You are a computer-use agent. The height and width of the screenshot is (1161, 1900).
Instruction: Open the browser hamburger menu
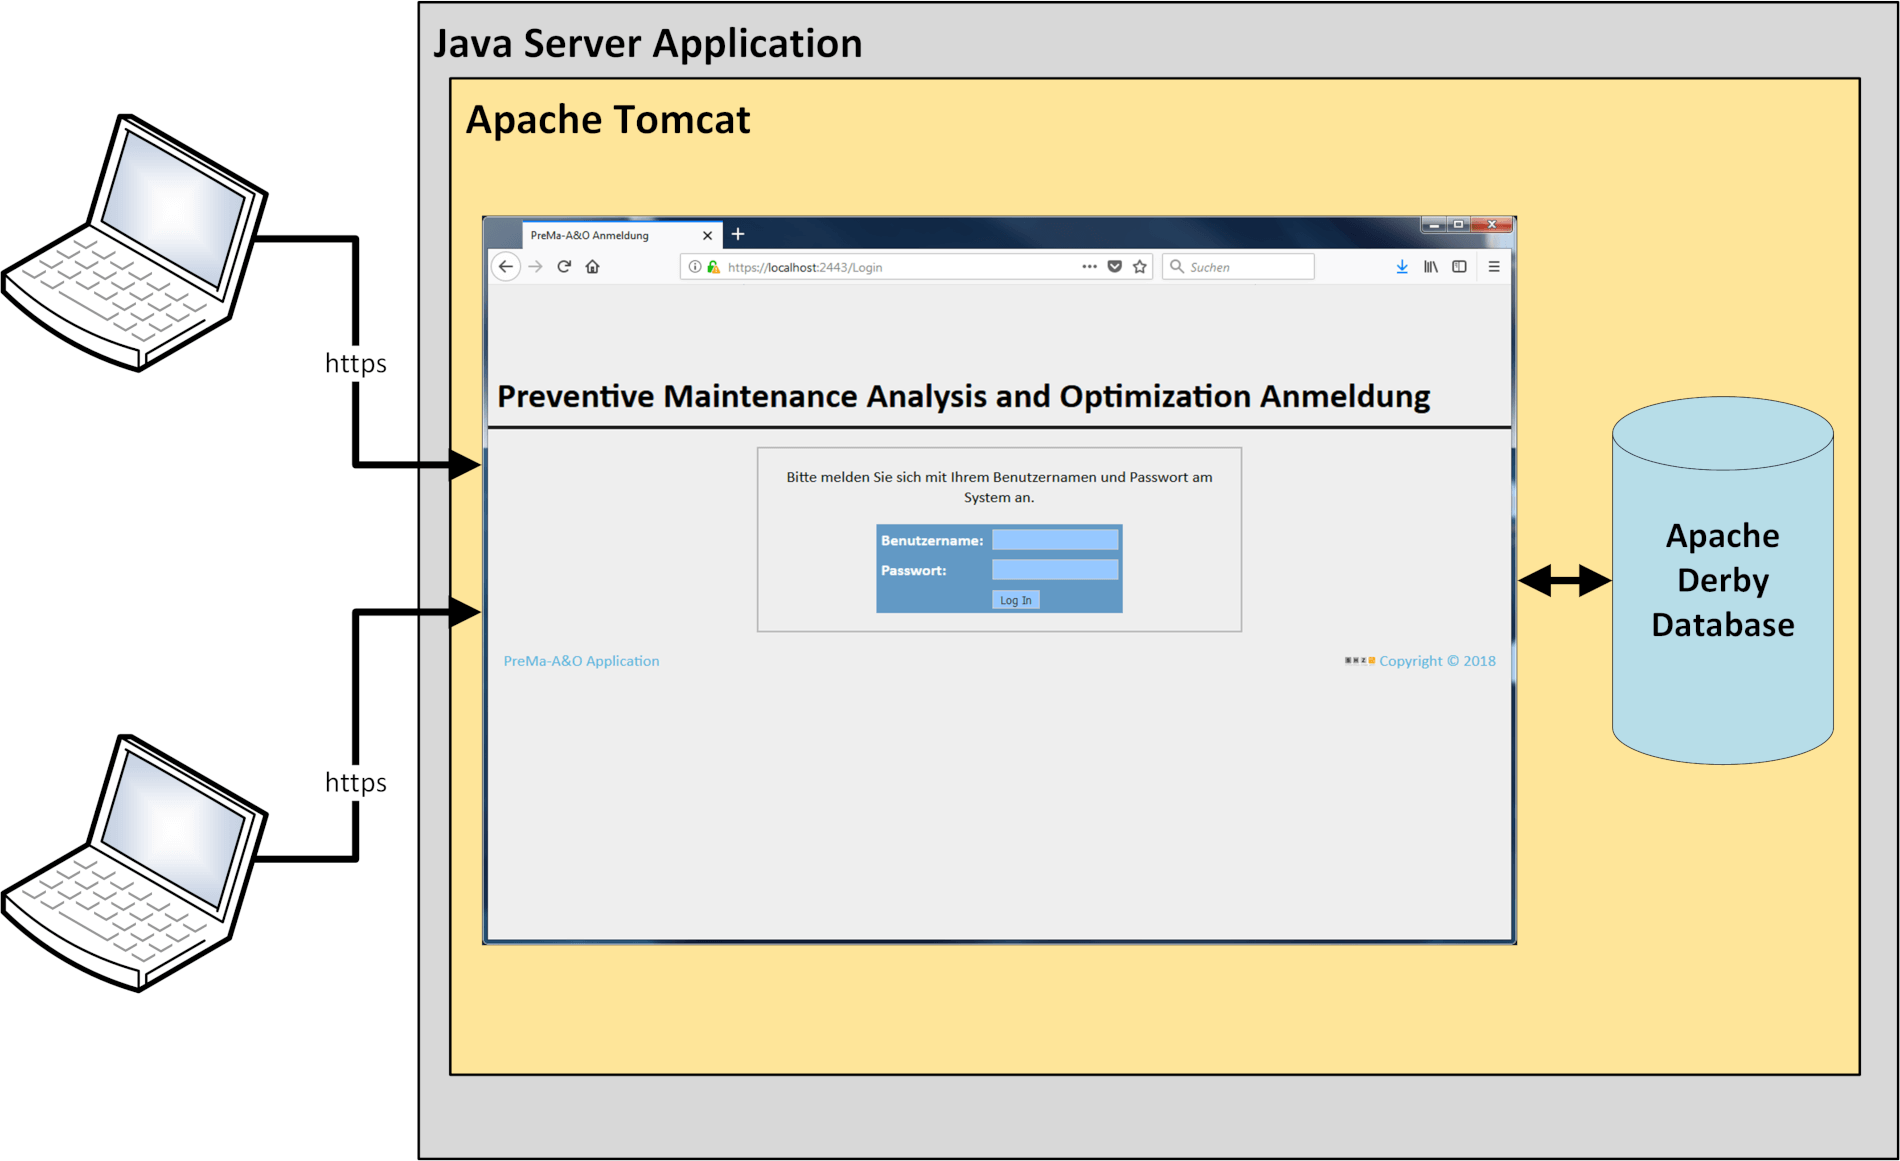1494,267
